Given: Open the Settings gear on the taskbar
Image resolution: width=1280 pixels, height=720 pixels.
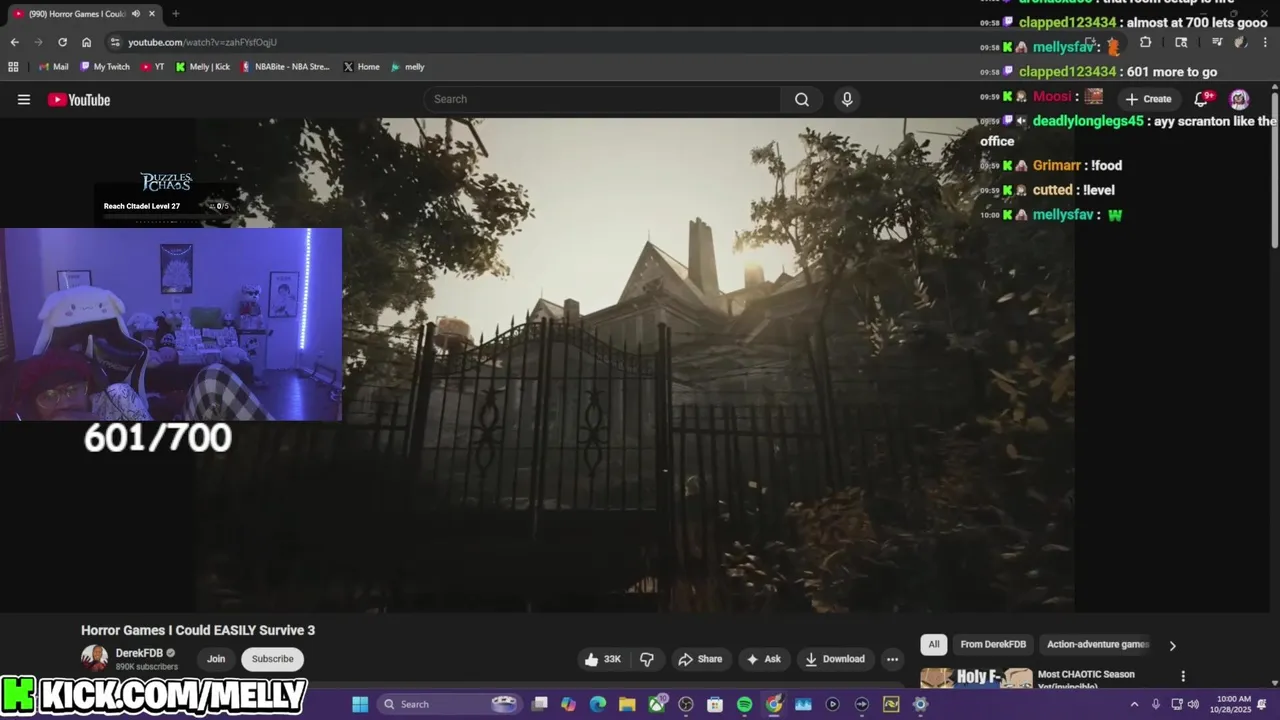Looking at the screenshot, I should (x=920, y=704).
